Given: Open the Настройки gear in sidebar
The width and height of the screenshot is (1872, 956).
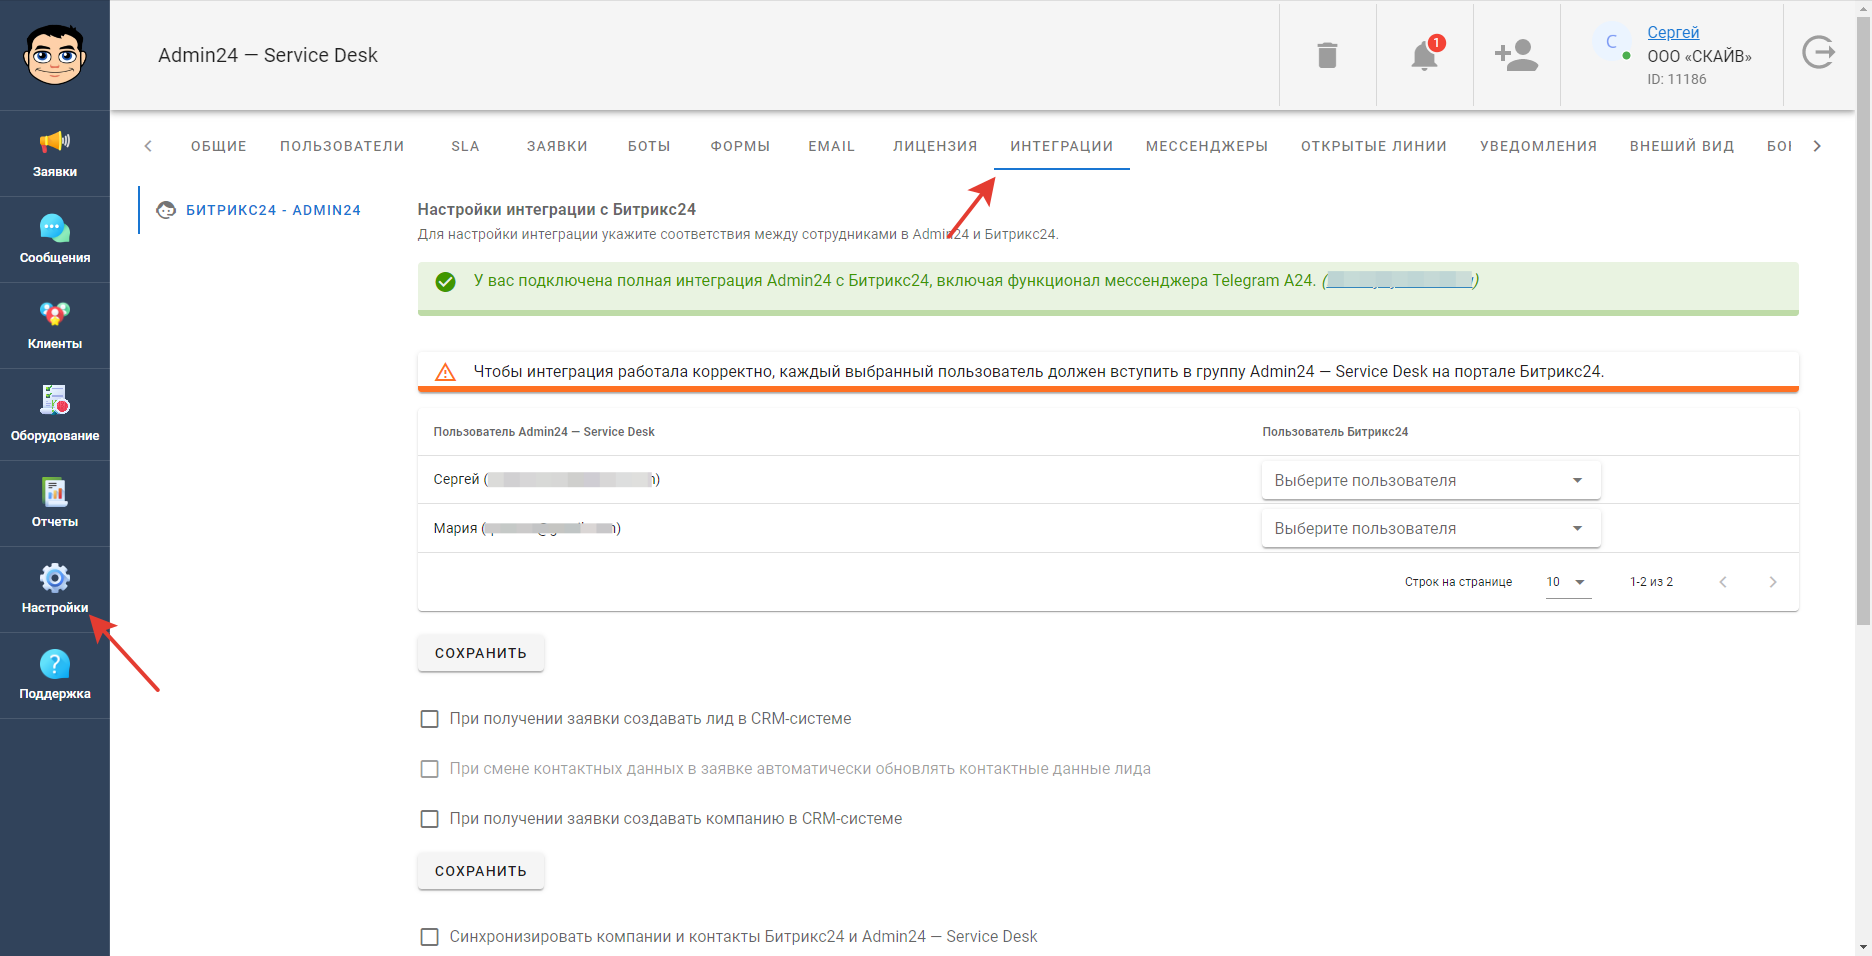Looking at the screenshot, I should pos(55,590).
